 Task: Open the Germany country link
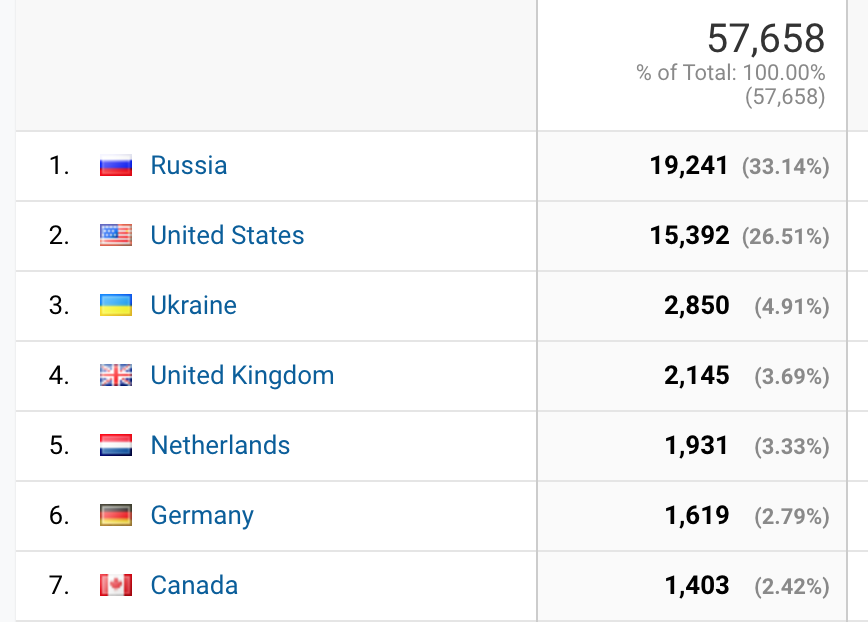pyautogui.click(x=202, y=515)
